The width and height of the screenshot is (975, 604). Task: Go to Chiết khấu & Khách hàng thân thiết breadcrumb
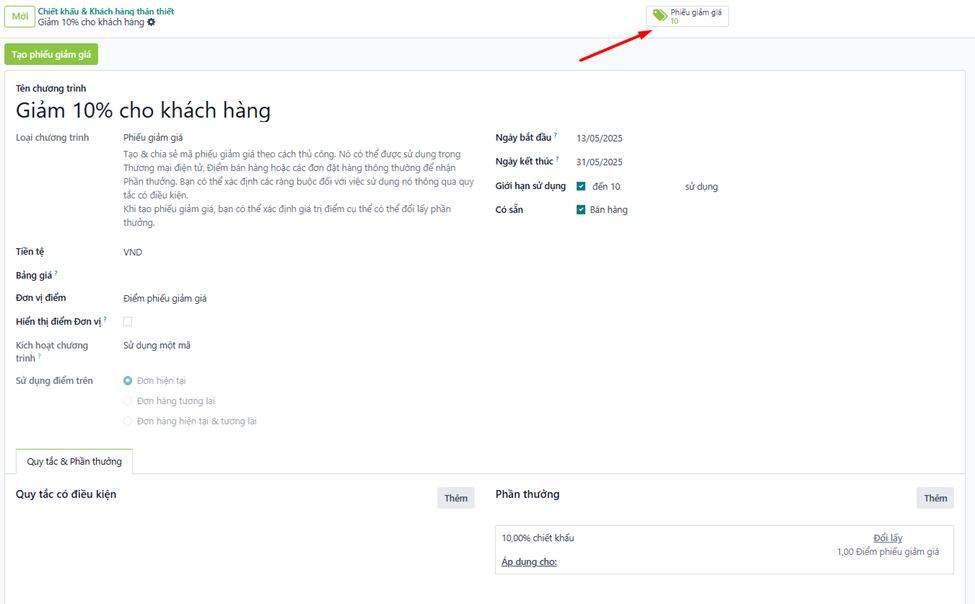click(106, 11)
